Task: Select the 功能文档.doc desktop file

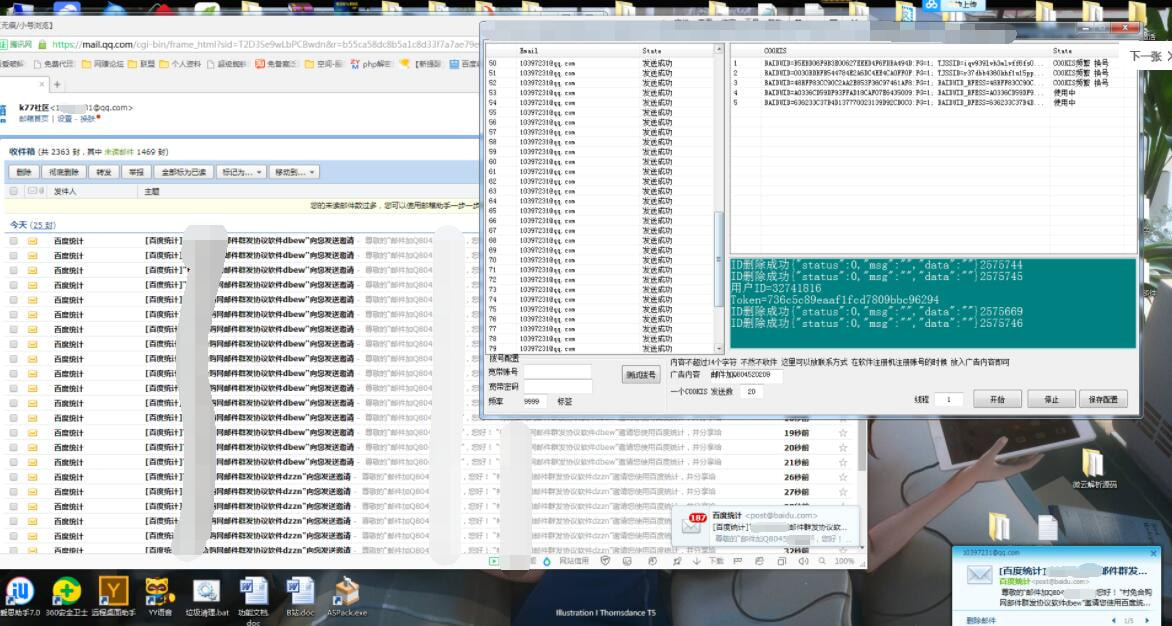Action: (253, 600)
